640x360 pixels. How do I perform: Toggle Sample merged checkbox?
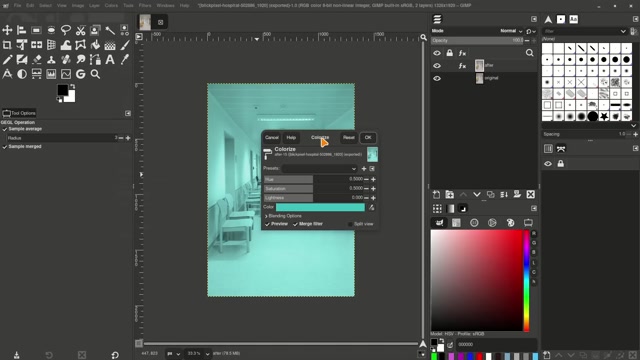coord(5,147)
